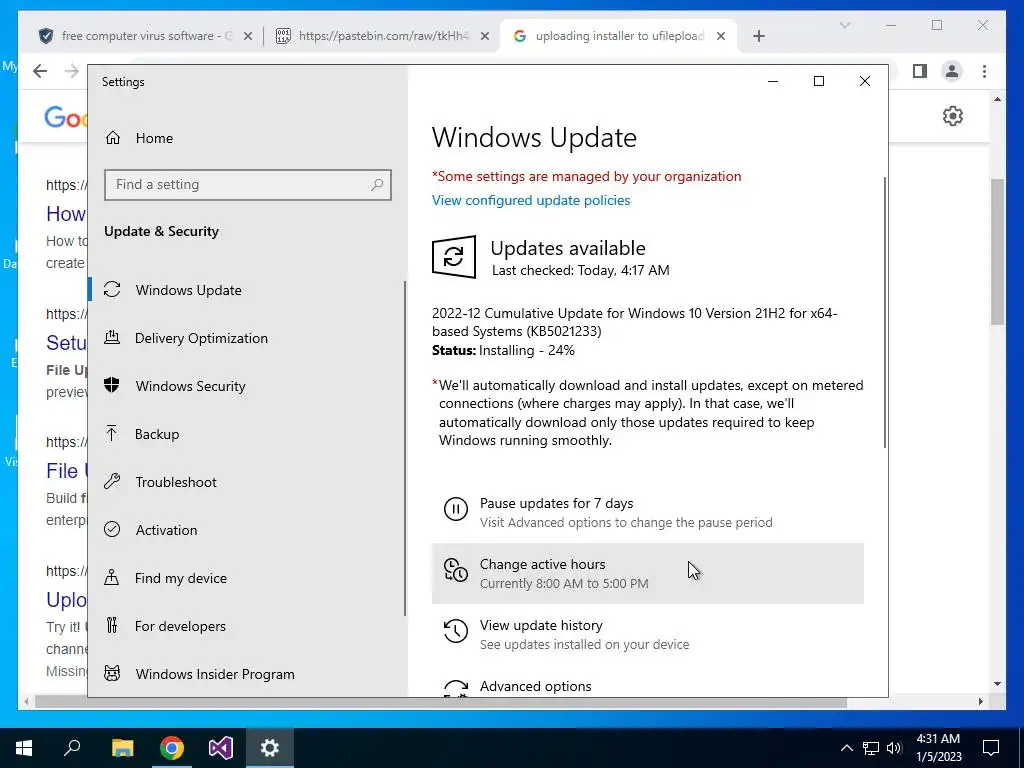The height and width of the screenshot is (768, 1024).
Task: Open Troubleshoot settings
Action: (x=176, y=482)
